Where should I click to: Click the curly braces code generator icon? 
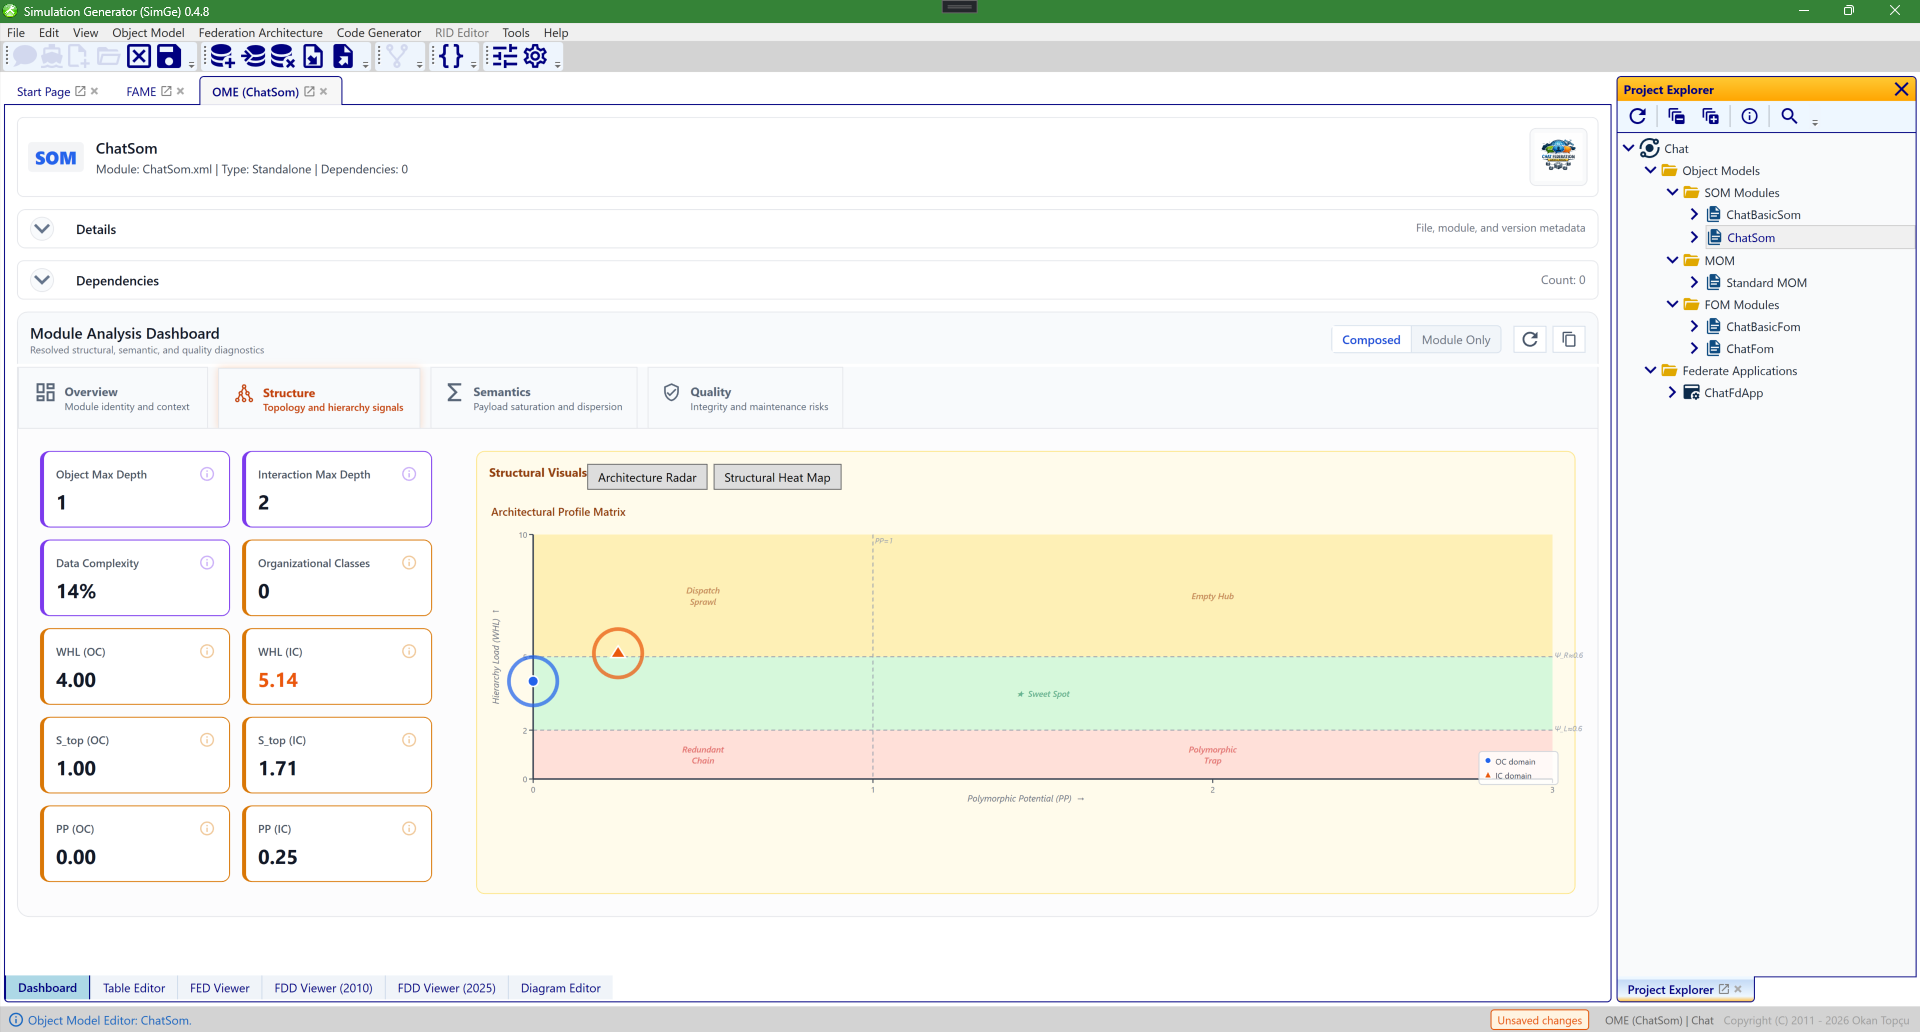point(451,57)
